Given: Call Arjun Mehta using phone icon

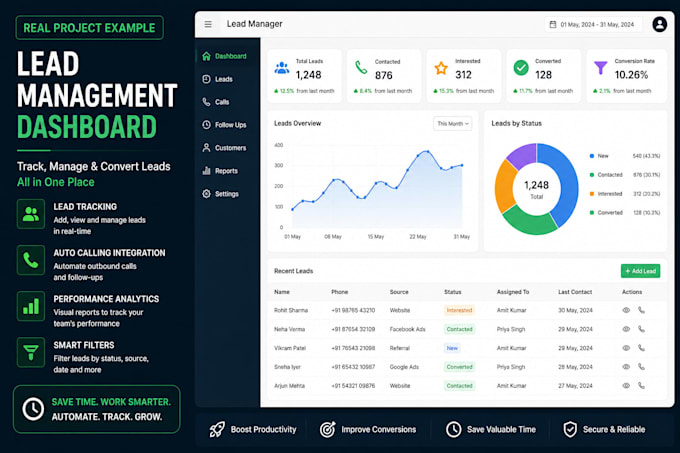Looking at the screenshot, I should coord(641,385).
